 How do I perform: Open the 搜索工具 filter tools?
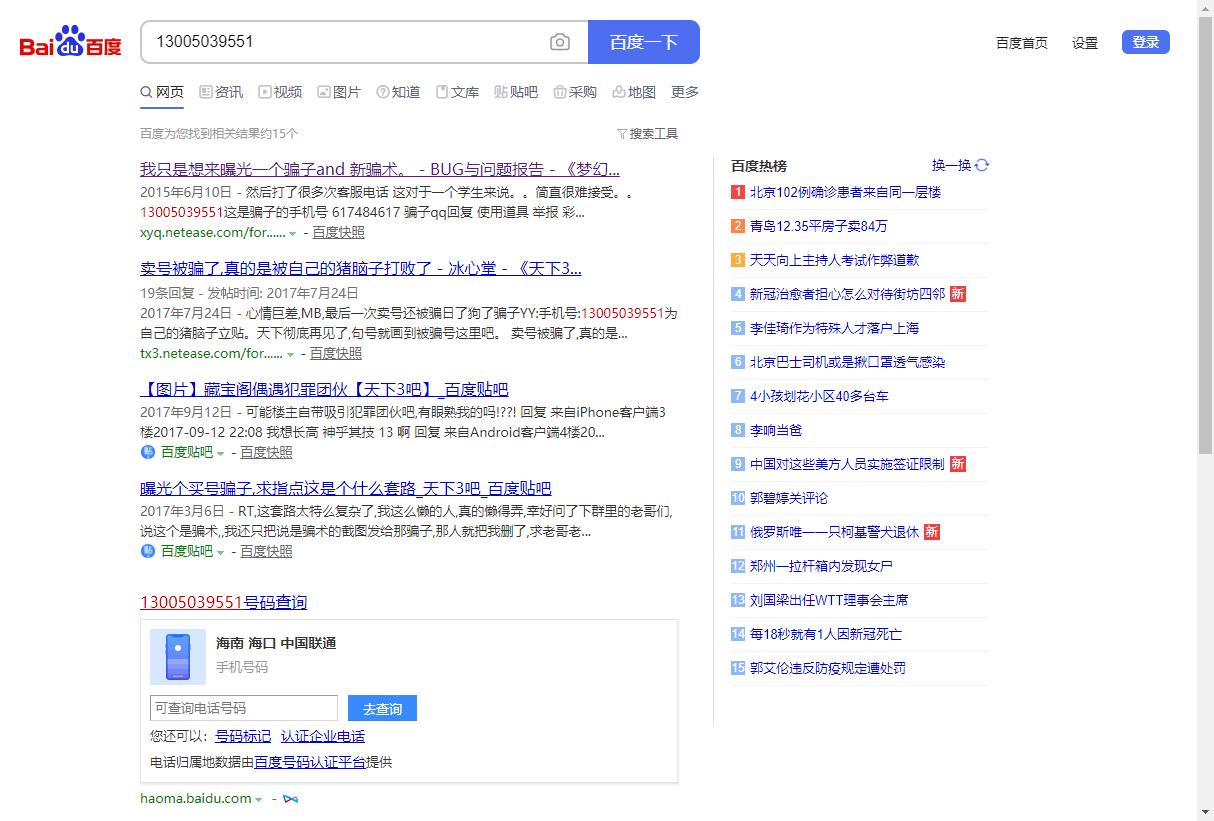pyautogui.click(x=648, y=133)
